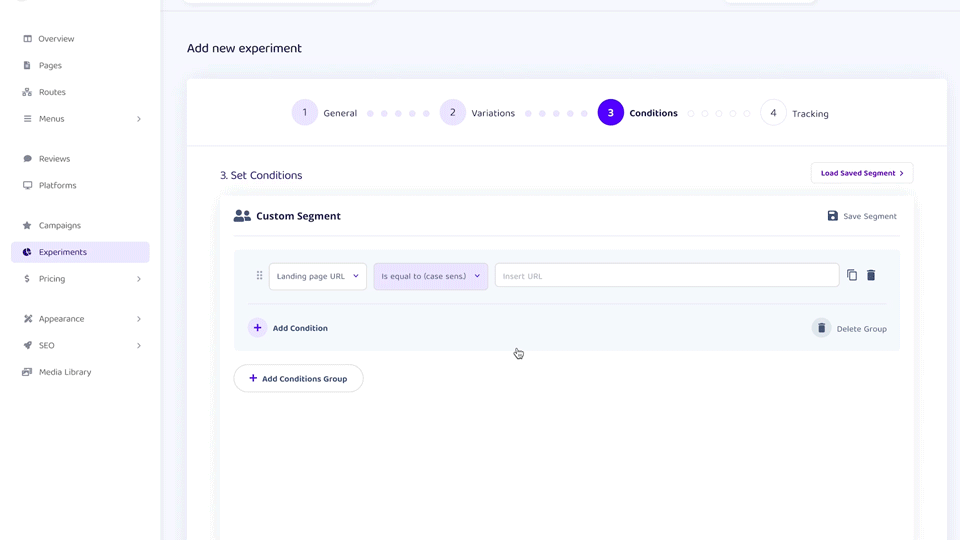The image size is (960, 540).
Task: Go to step 4 Tracking
Action: click(794, 113)
